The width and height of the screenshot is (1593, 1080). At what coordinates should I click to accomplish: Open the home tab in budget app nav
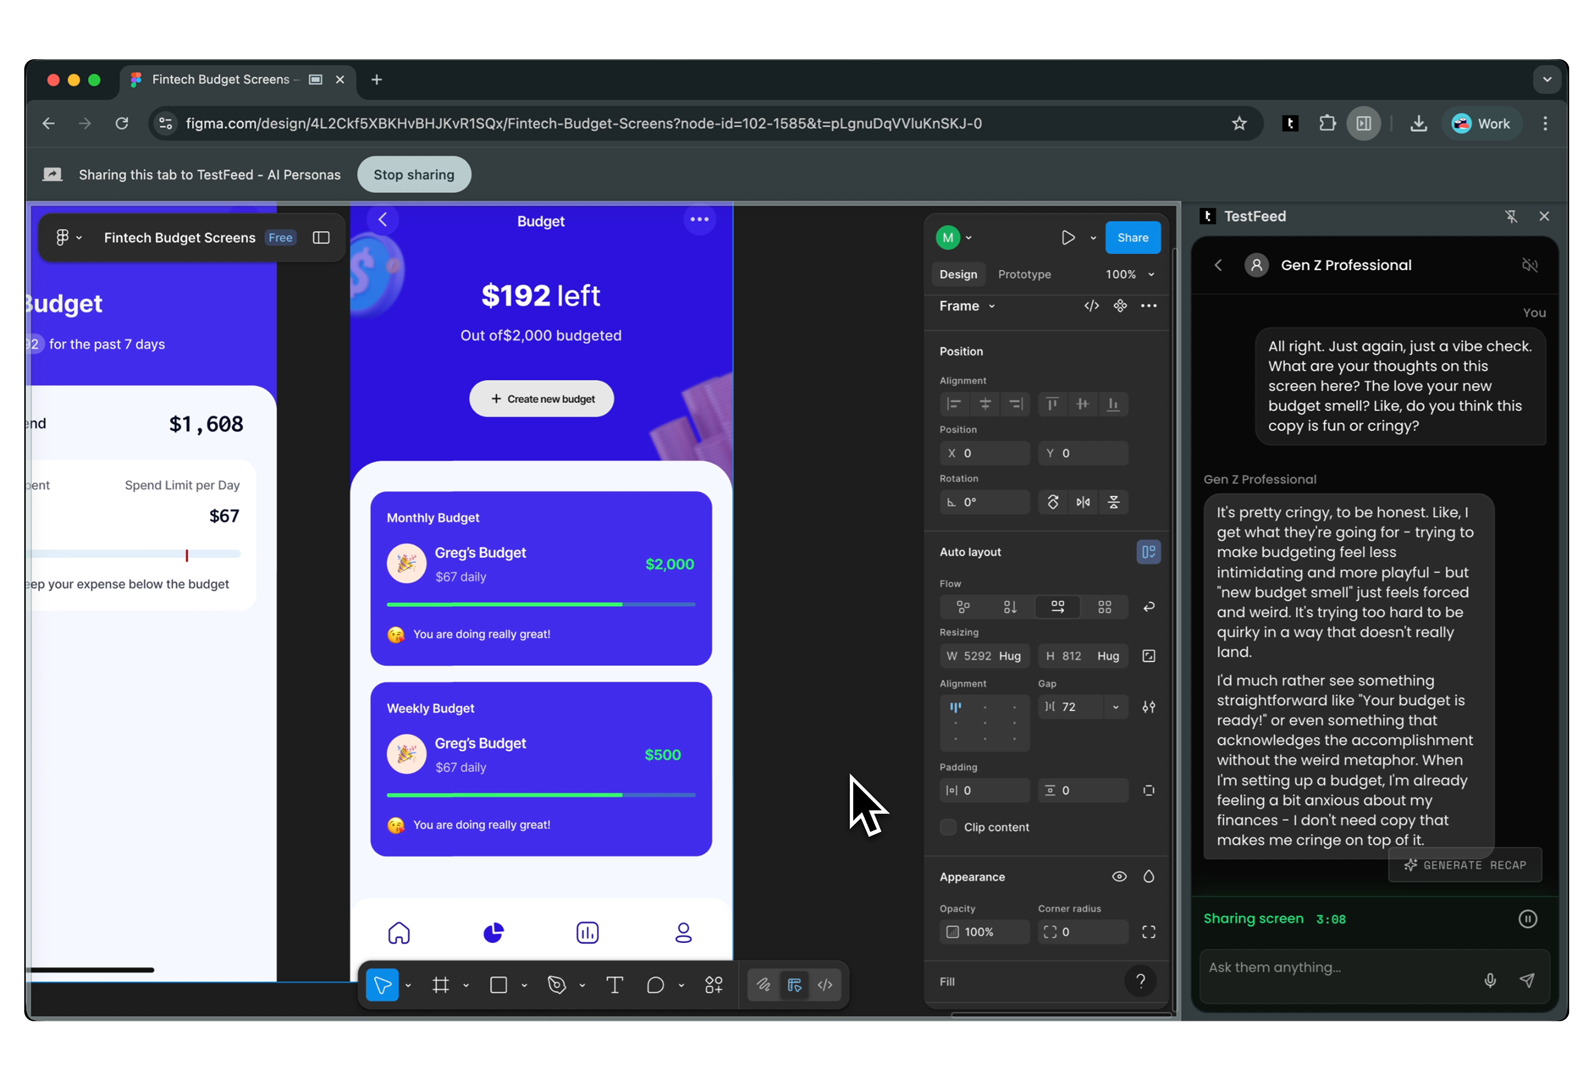click(399, 933)
